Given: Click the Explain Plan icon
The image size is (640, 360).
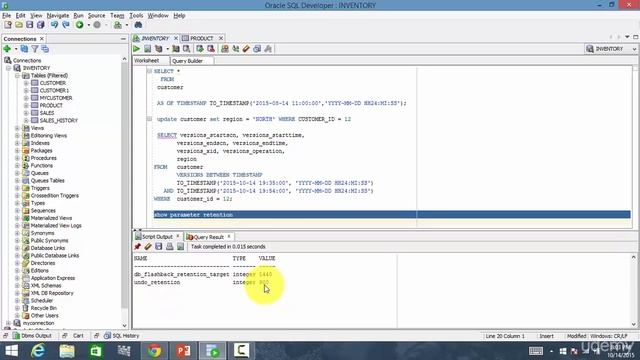Looking at the screenshot, I should 159,49.
